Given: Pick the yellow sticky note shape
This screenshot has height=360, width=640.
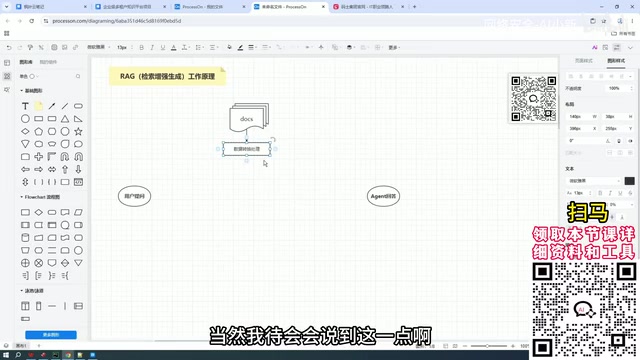Looking at the screenshot, I should (38, 106).
